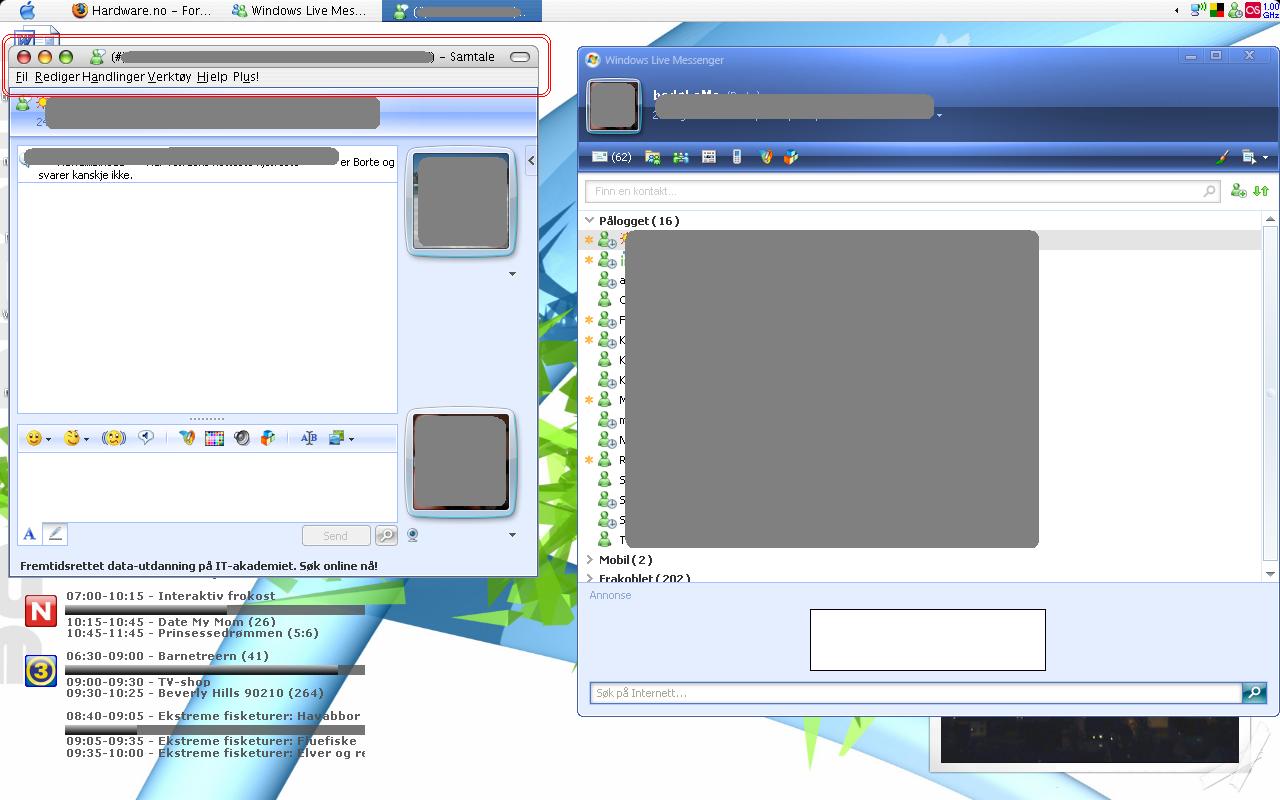Click the IT-akademiet ad text link

199,566
